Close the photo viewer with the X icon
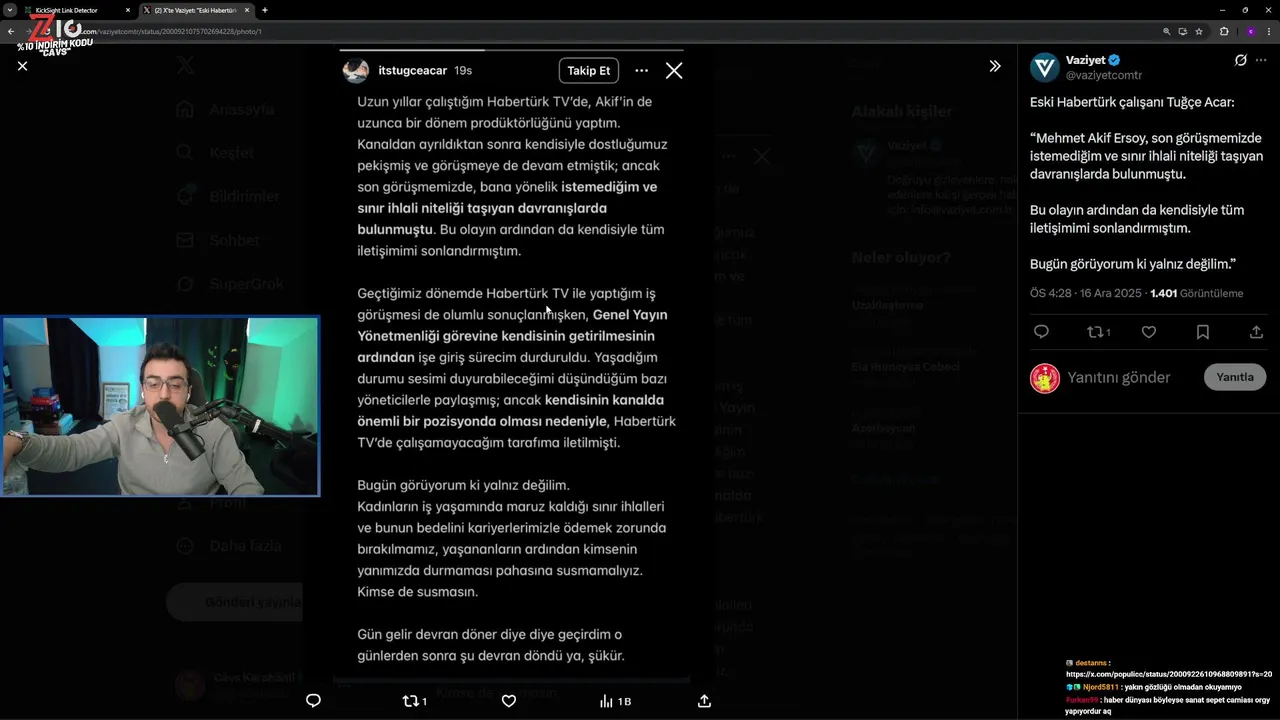 [22, 66]
